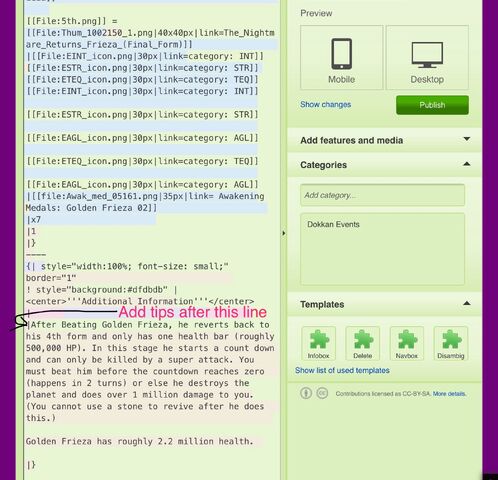
Task: Click the border="1" line
Action: [51, 278]
